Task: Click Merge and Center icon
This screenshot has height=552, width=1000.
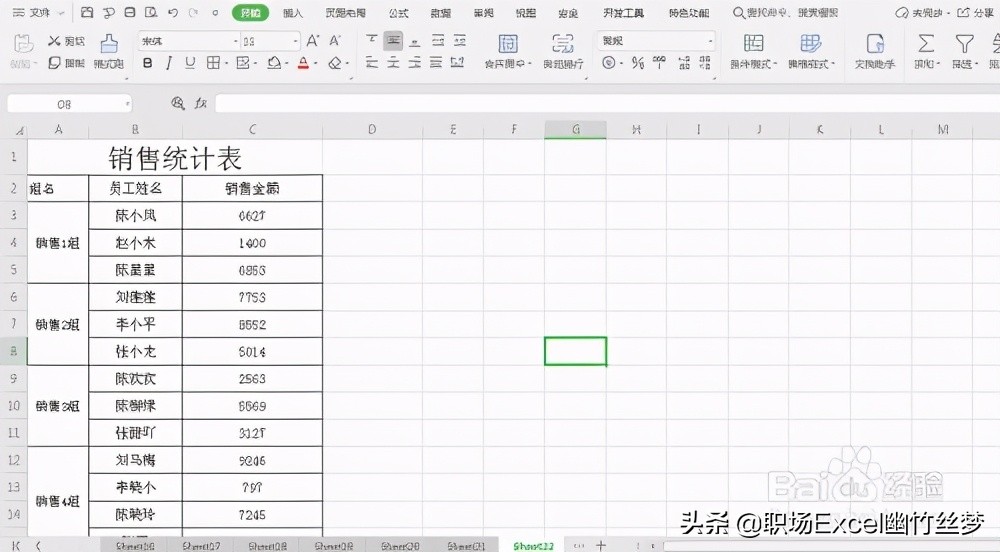Action: click(508, 43)
